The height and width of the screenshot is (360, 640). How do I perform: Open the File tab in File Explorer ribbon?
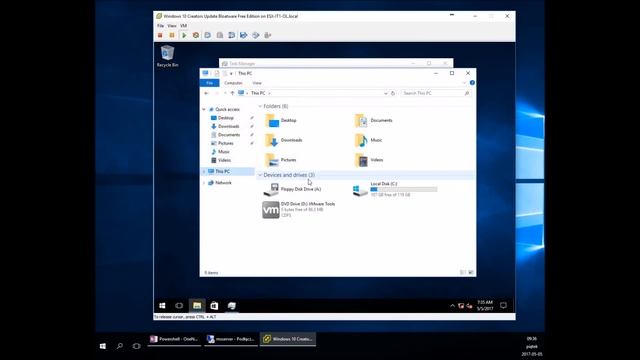pos(209,83)
